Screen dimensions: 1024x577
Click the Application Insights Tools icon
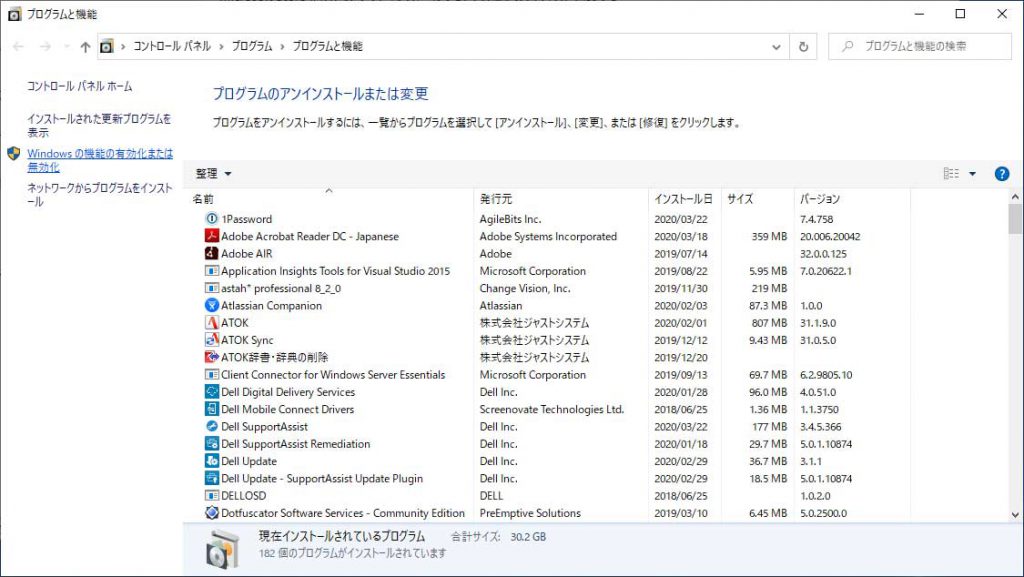click(212, 270)
